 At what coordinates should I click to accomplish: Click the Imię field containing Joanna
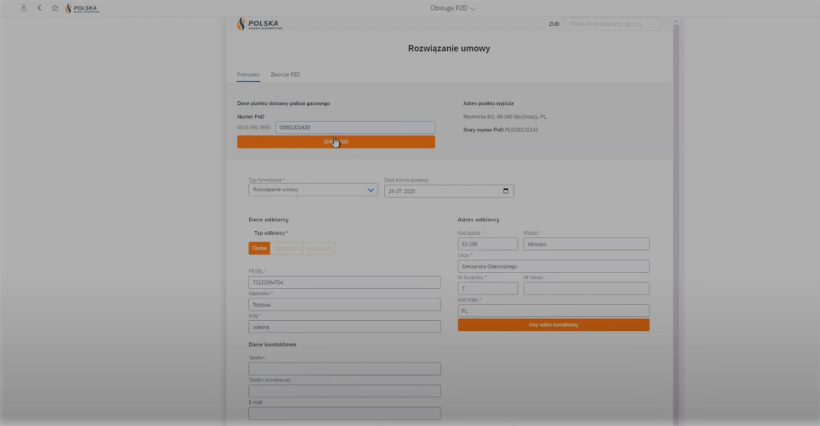pos(344,327)
